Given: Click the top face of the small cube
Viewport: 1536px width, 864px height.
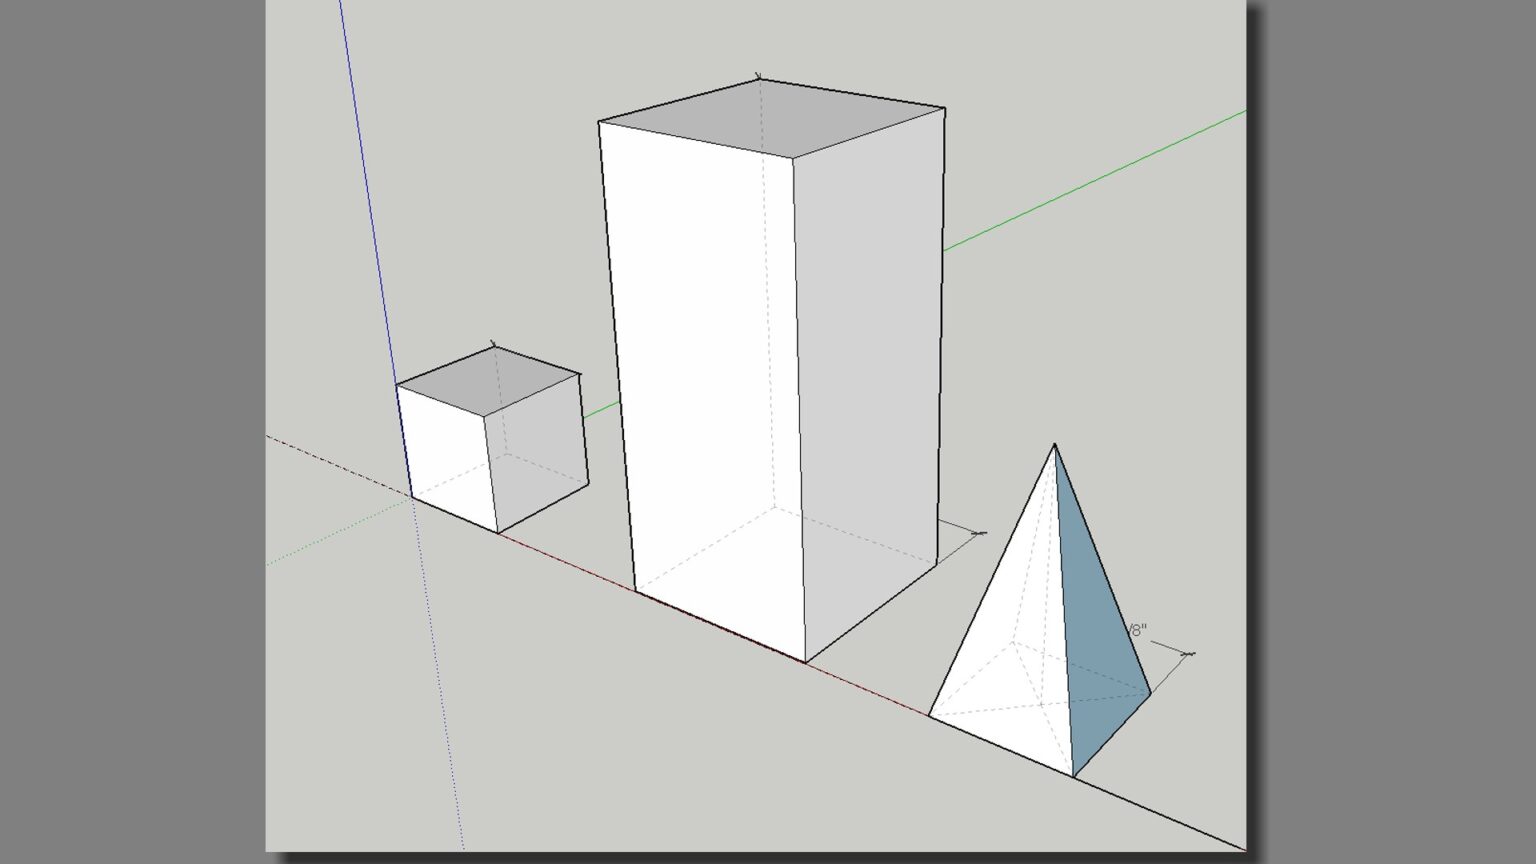Looking at the screenshot, I should 488,380.
